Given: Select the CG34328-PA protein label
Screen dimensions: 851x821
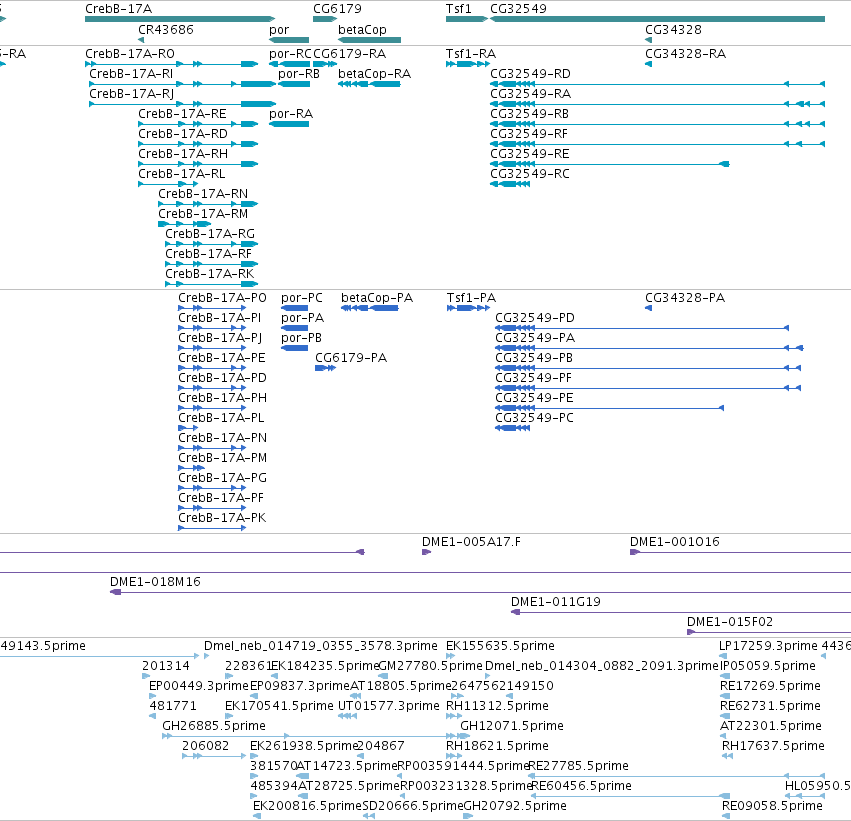Looking at the screenshot, I should tap(685, 298).
